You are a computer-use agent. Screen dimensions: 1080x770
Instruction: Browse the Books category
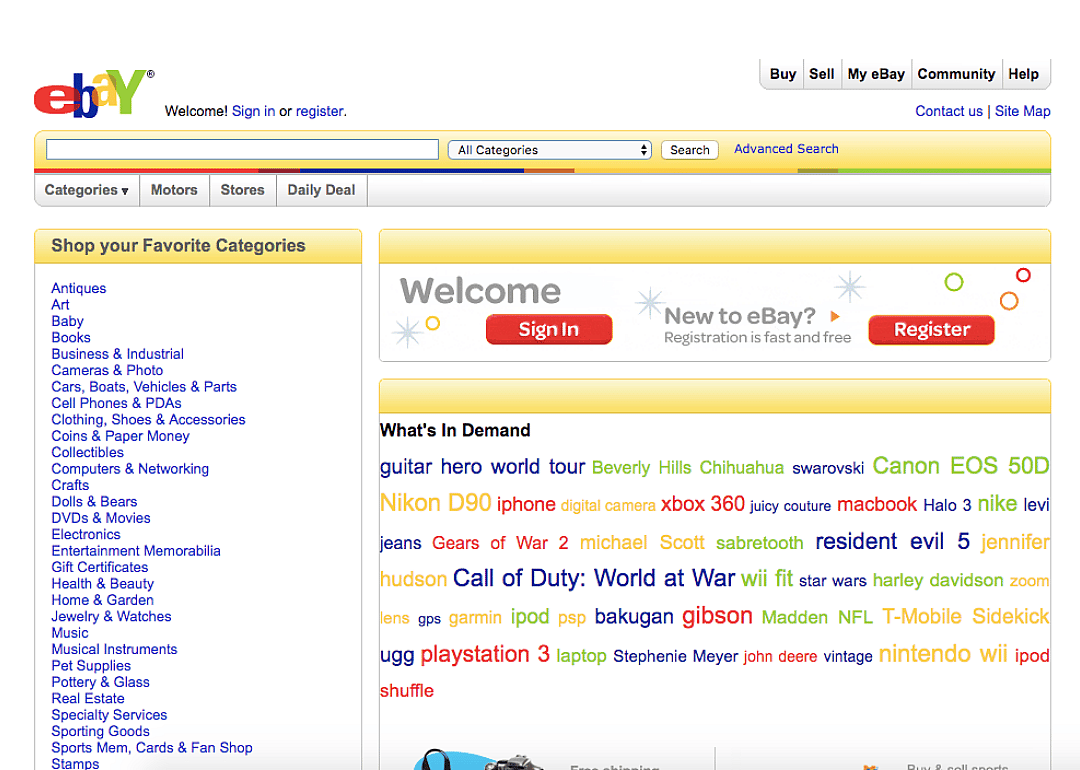(x=71, y=337)
